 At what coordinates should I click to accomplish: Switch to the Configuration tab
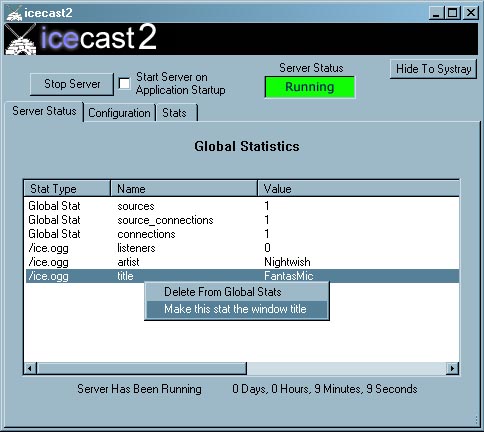(x=119, y=113)
